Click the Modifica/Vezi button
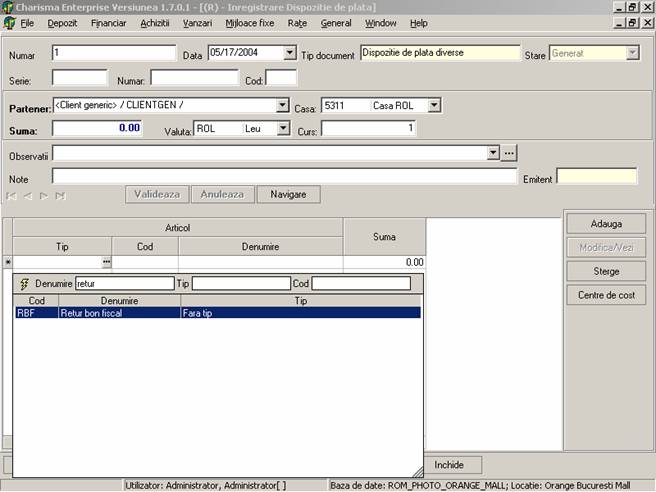This screenshot has width=656, height=492. (x=606, y=248)
